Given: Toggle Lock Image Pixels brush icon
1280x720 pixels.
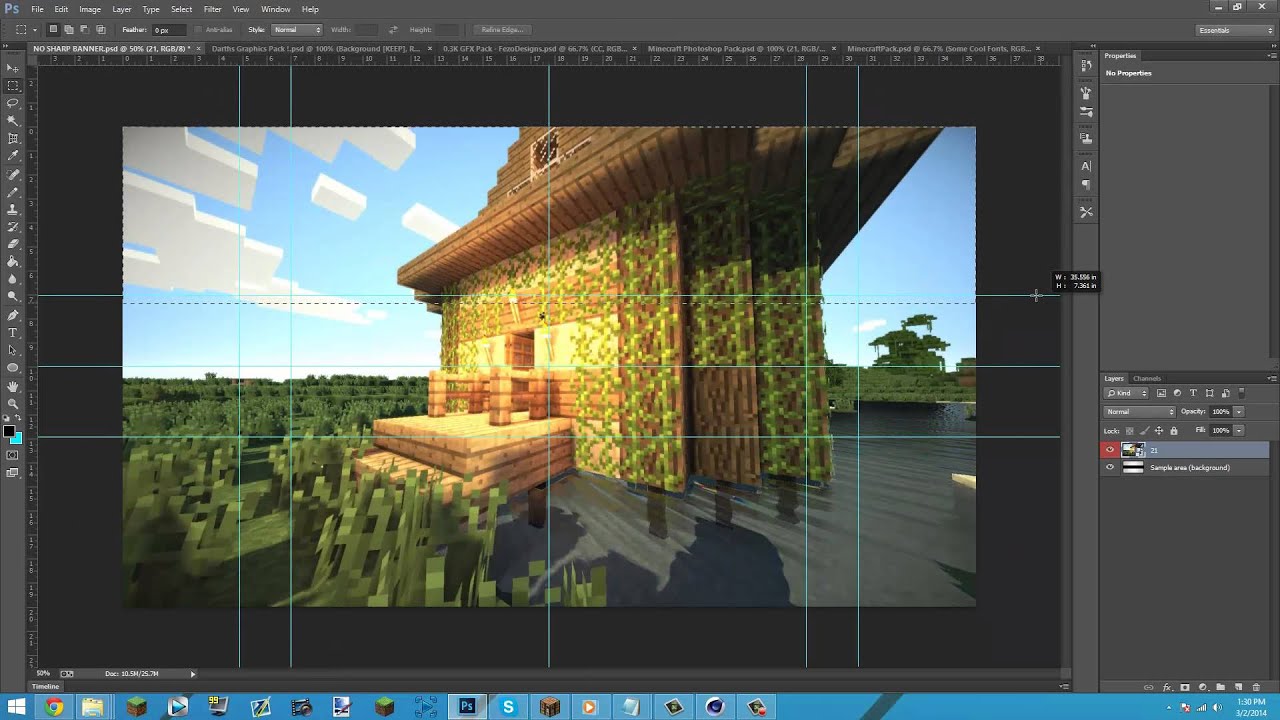Looking at the screenshot, I should [1145, 430].
